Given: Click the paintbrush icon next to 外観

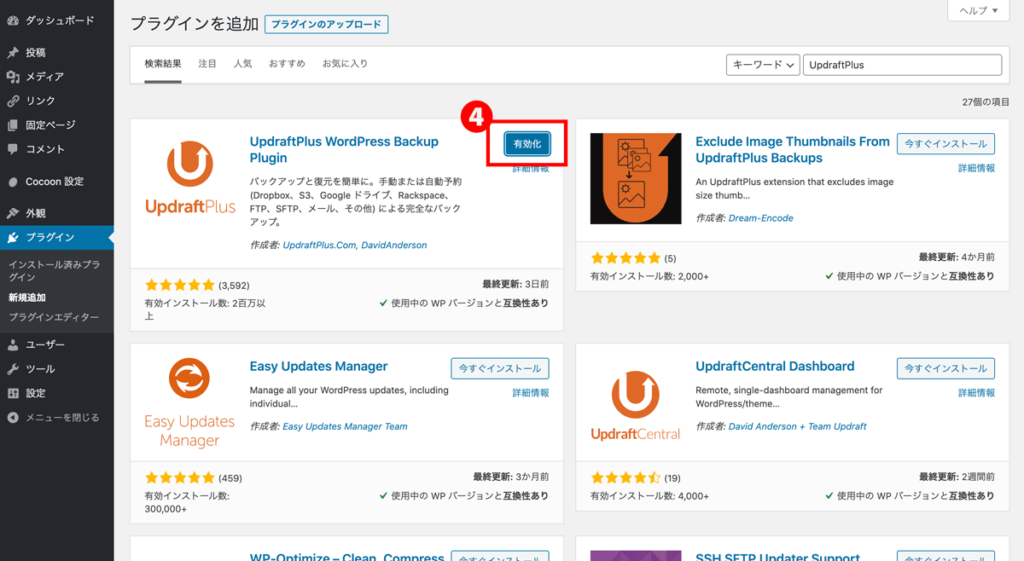Looking at the screenshot, I should [x=12, y=213].
